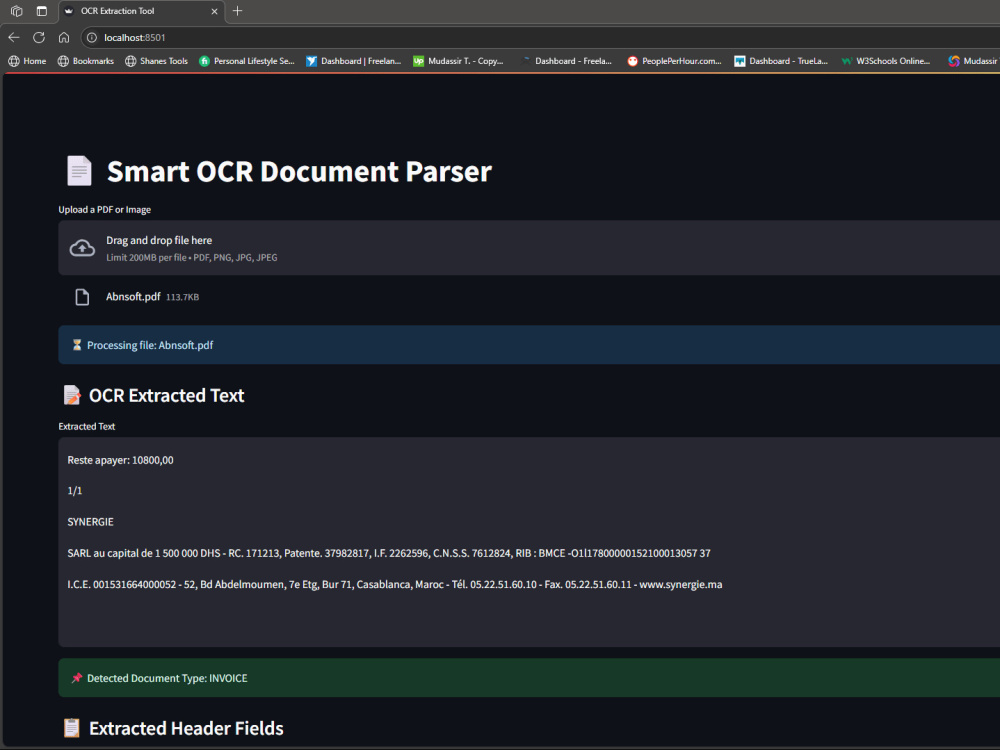Click the Reste apayer: 10800,00 line

click(121, 460)
